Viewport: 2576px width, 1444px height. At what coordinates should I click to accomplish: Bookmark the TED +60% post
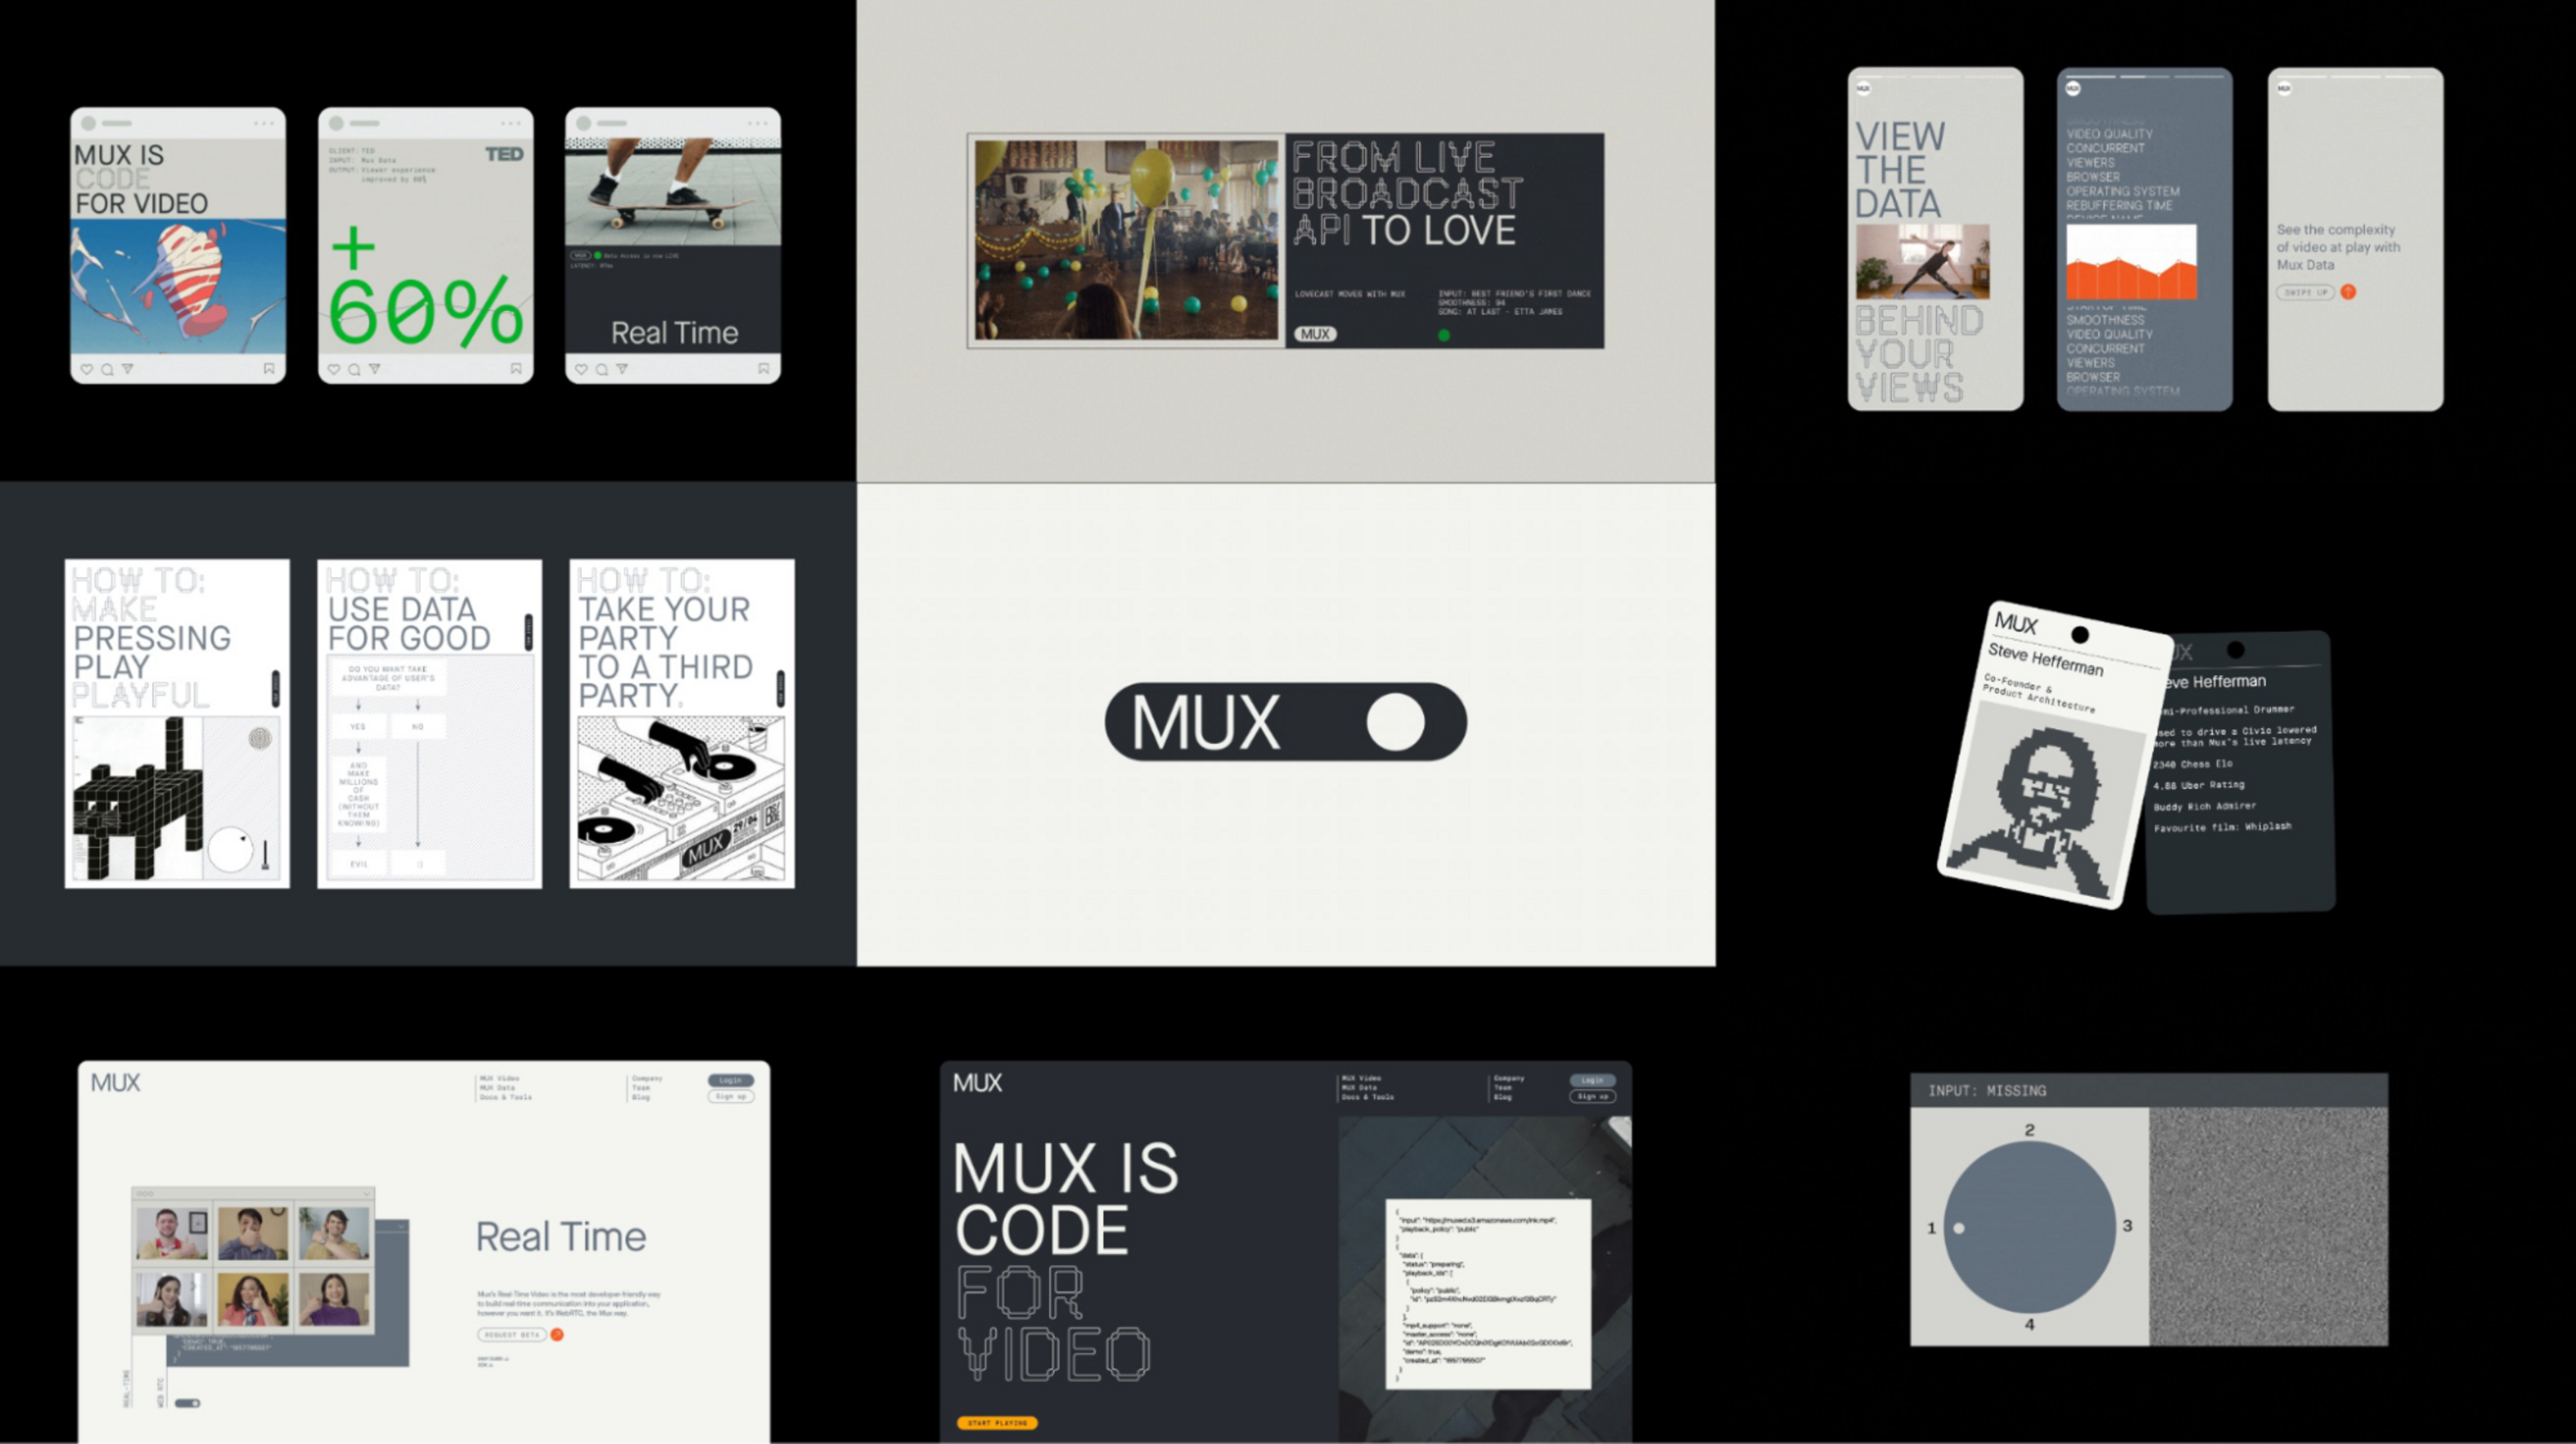(516, 369)
